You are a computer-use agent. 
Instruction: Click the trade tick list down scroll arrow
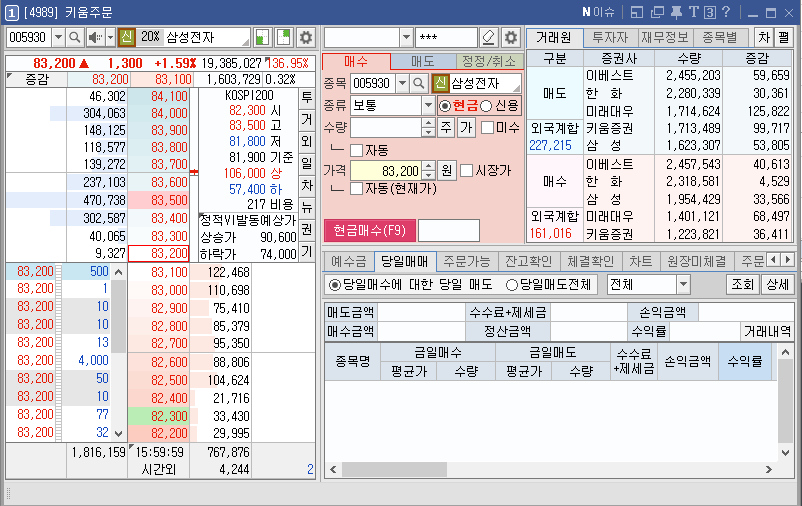pos(119,433)
